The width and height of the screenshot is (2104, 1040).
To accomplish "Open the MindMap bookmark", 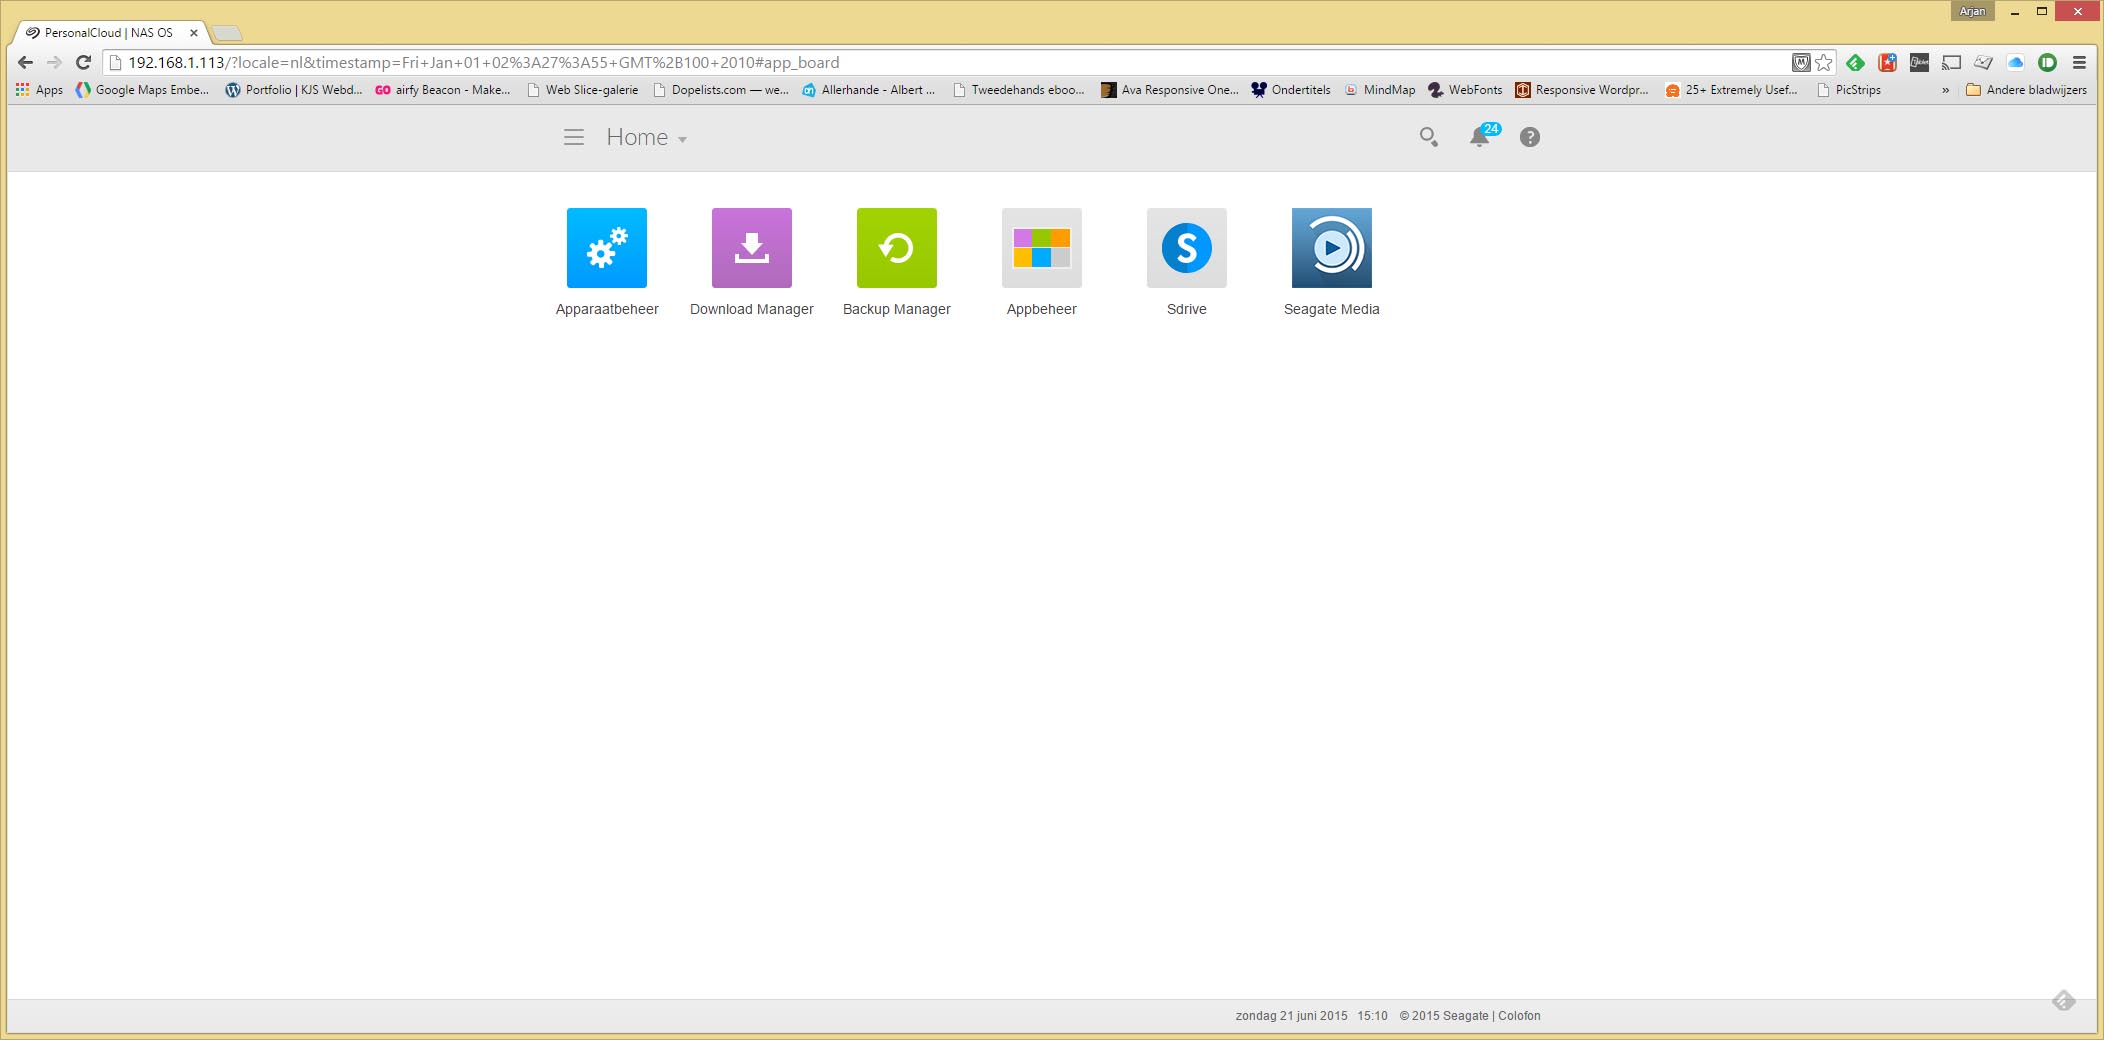I will (1380, 90).
